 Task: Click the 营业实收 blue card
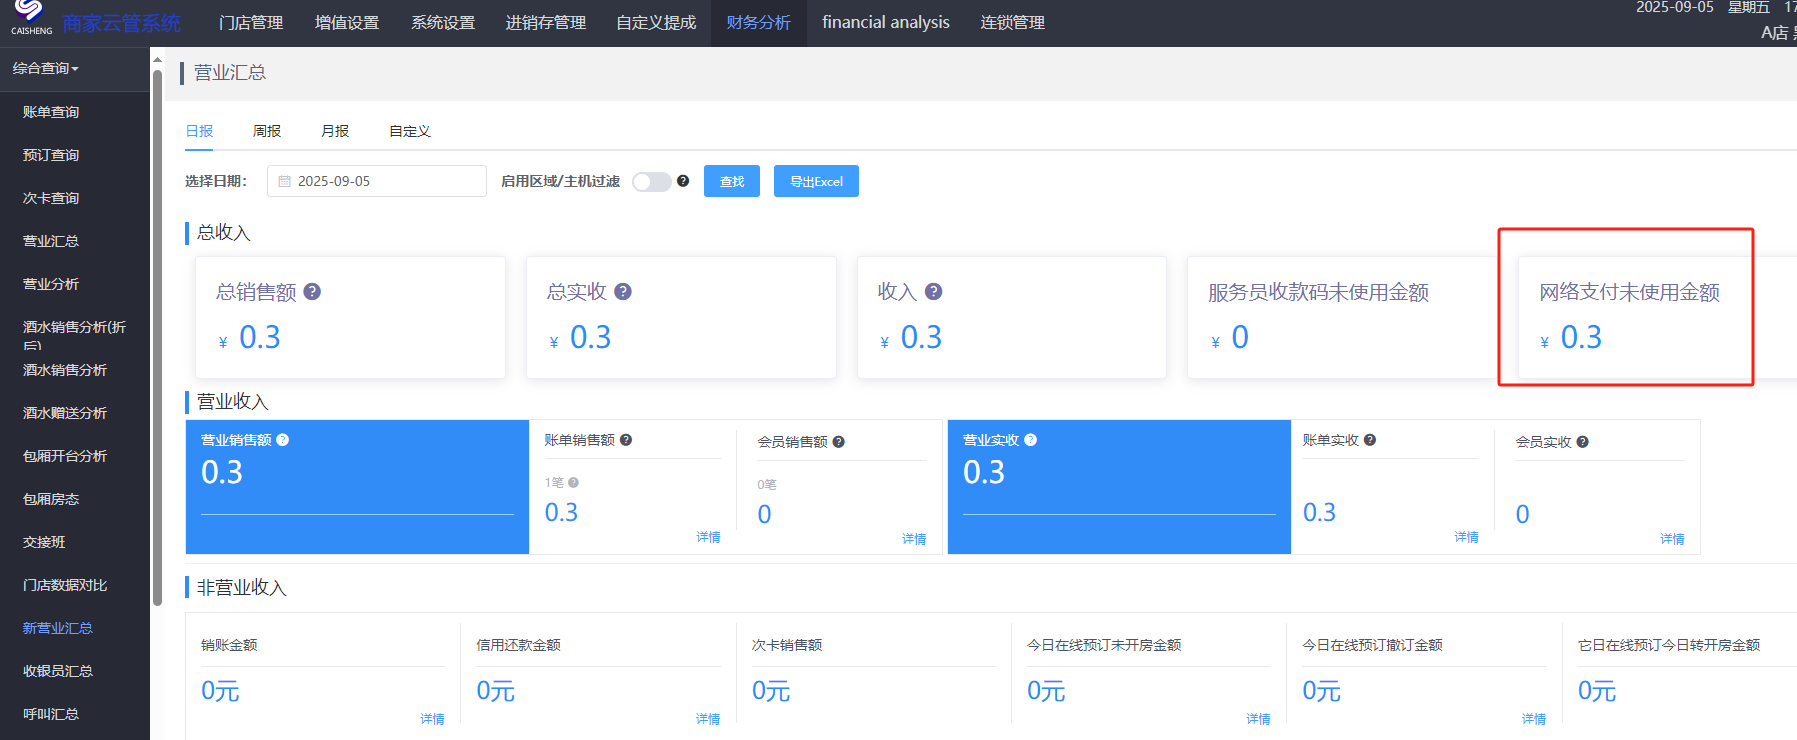click(1119, 487)
